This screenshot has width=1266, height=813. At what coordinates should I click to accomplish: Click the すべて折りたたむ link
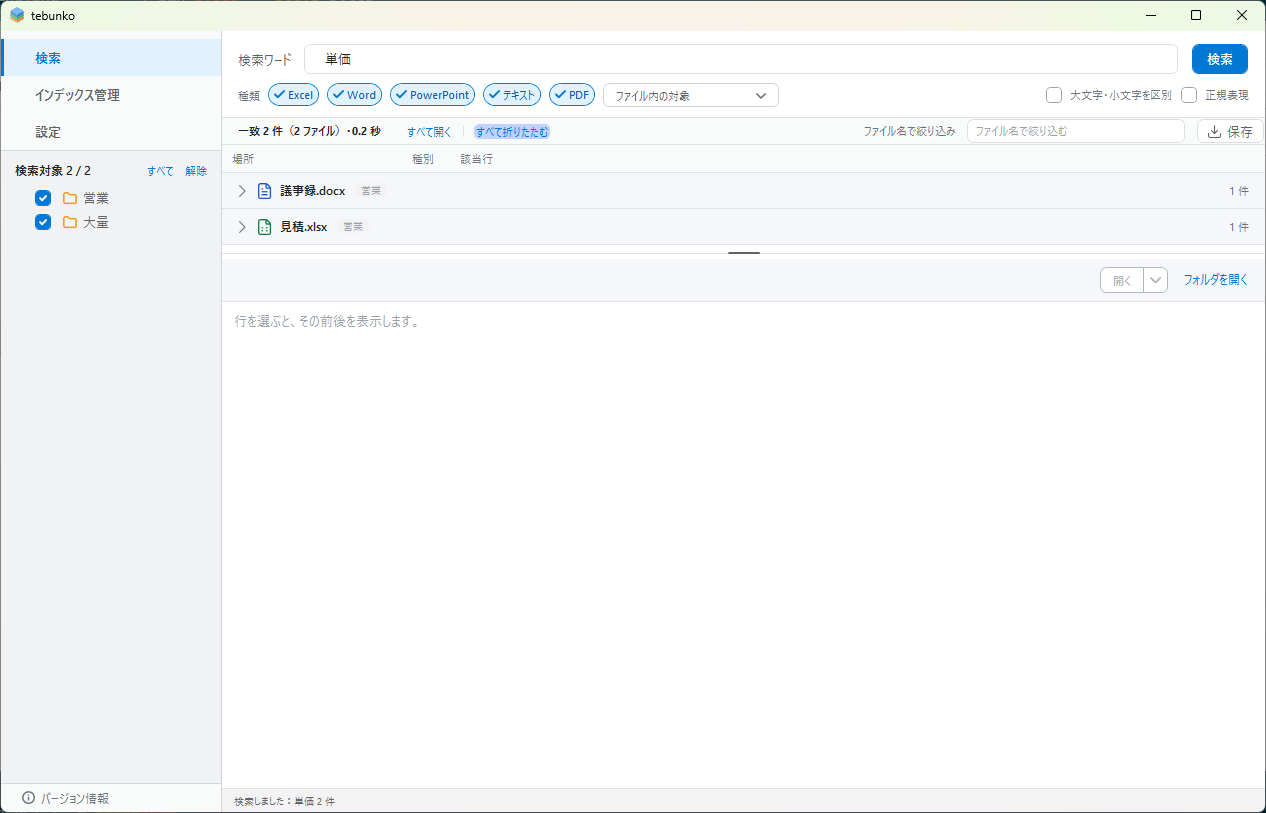pyautogui.click(x=512, y=131)
